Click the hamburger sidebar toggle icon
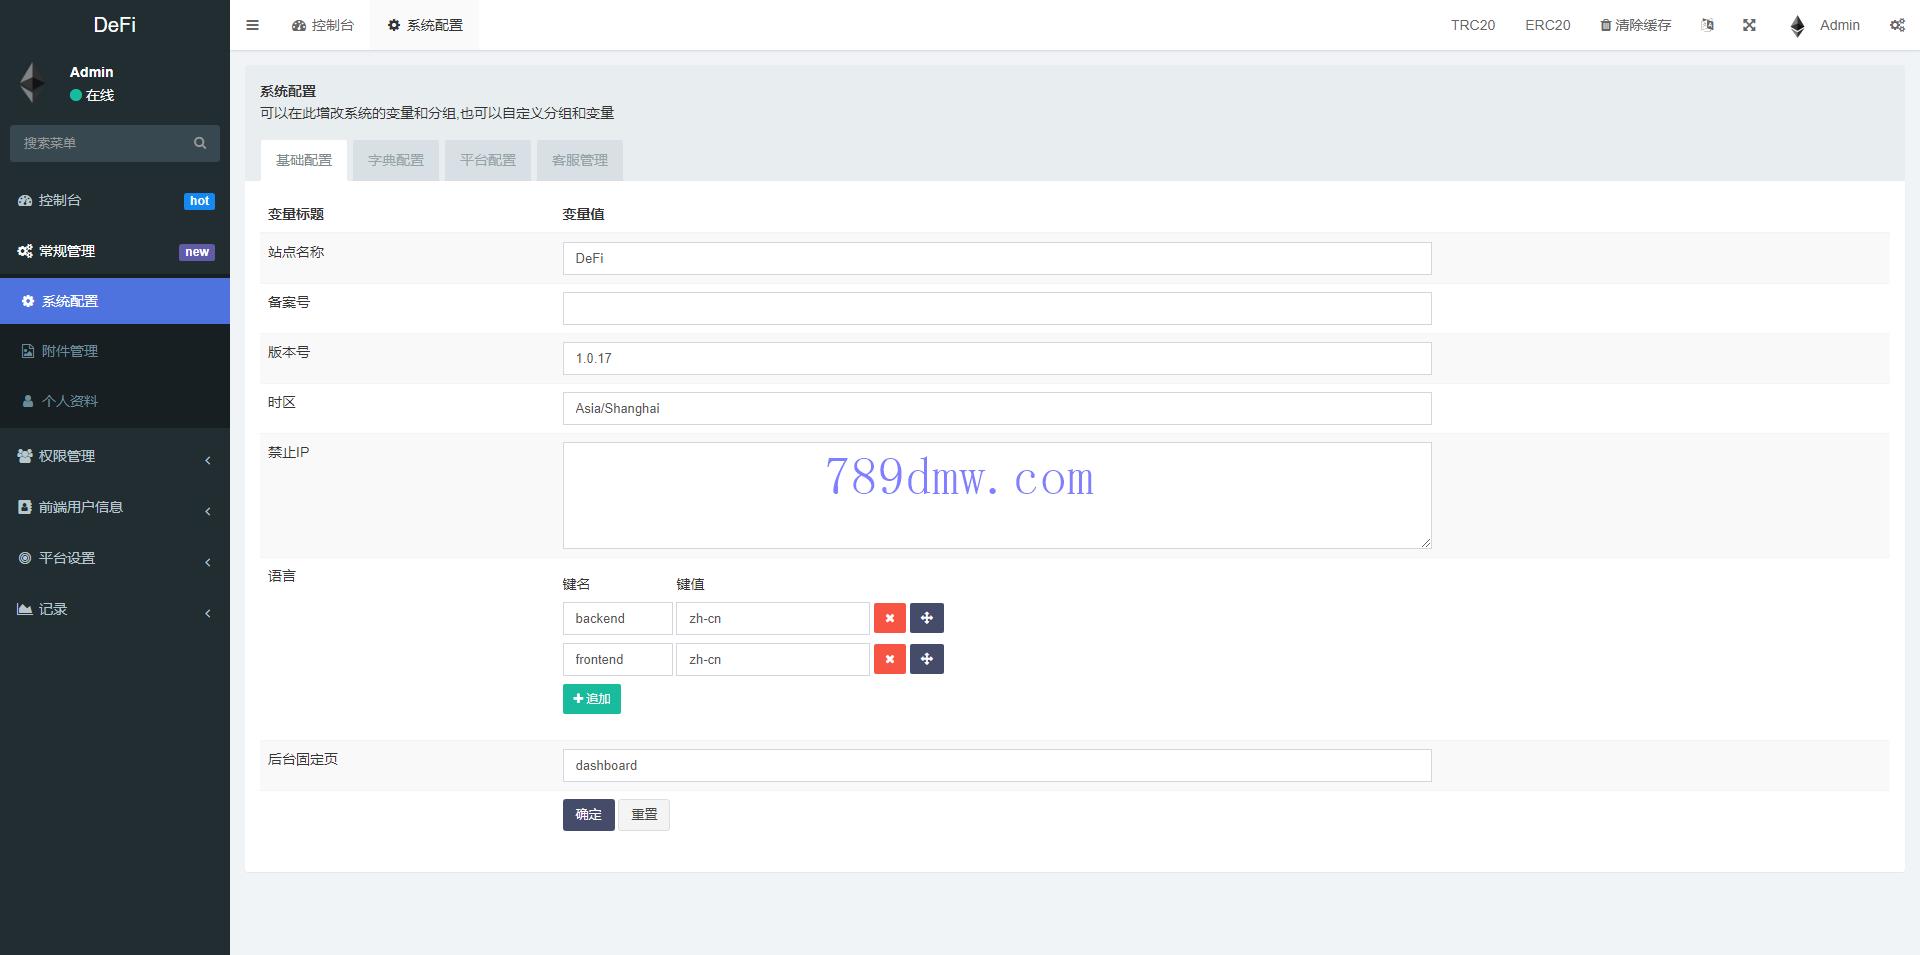Screen dimensions: 1920x955 click(x=252, y=25)
